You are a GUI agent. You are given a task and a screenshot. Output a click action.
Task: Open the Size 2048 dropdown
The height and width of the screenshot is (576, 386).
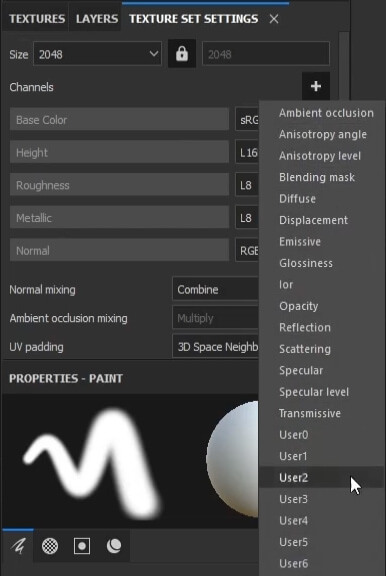point(97,54)
